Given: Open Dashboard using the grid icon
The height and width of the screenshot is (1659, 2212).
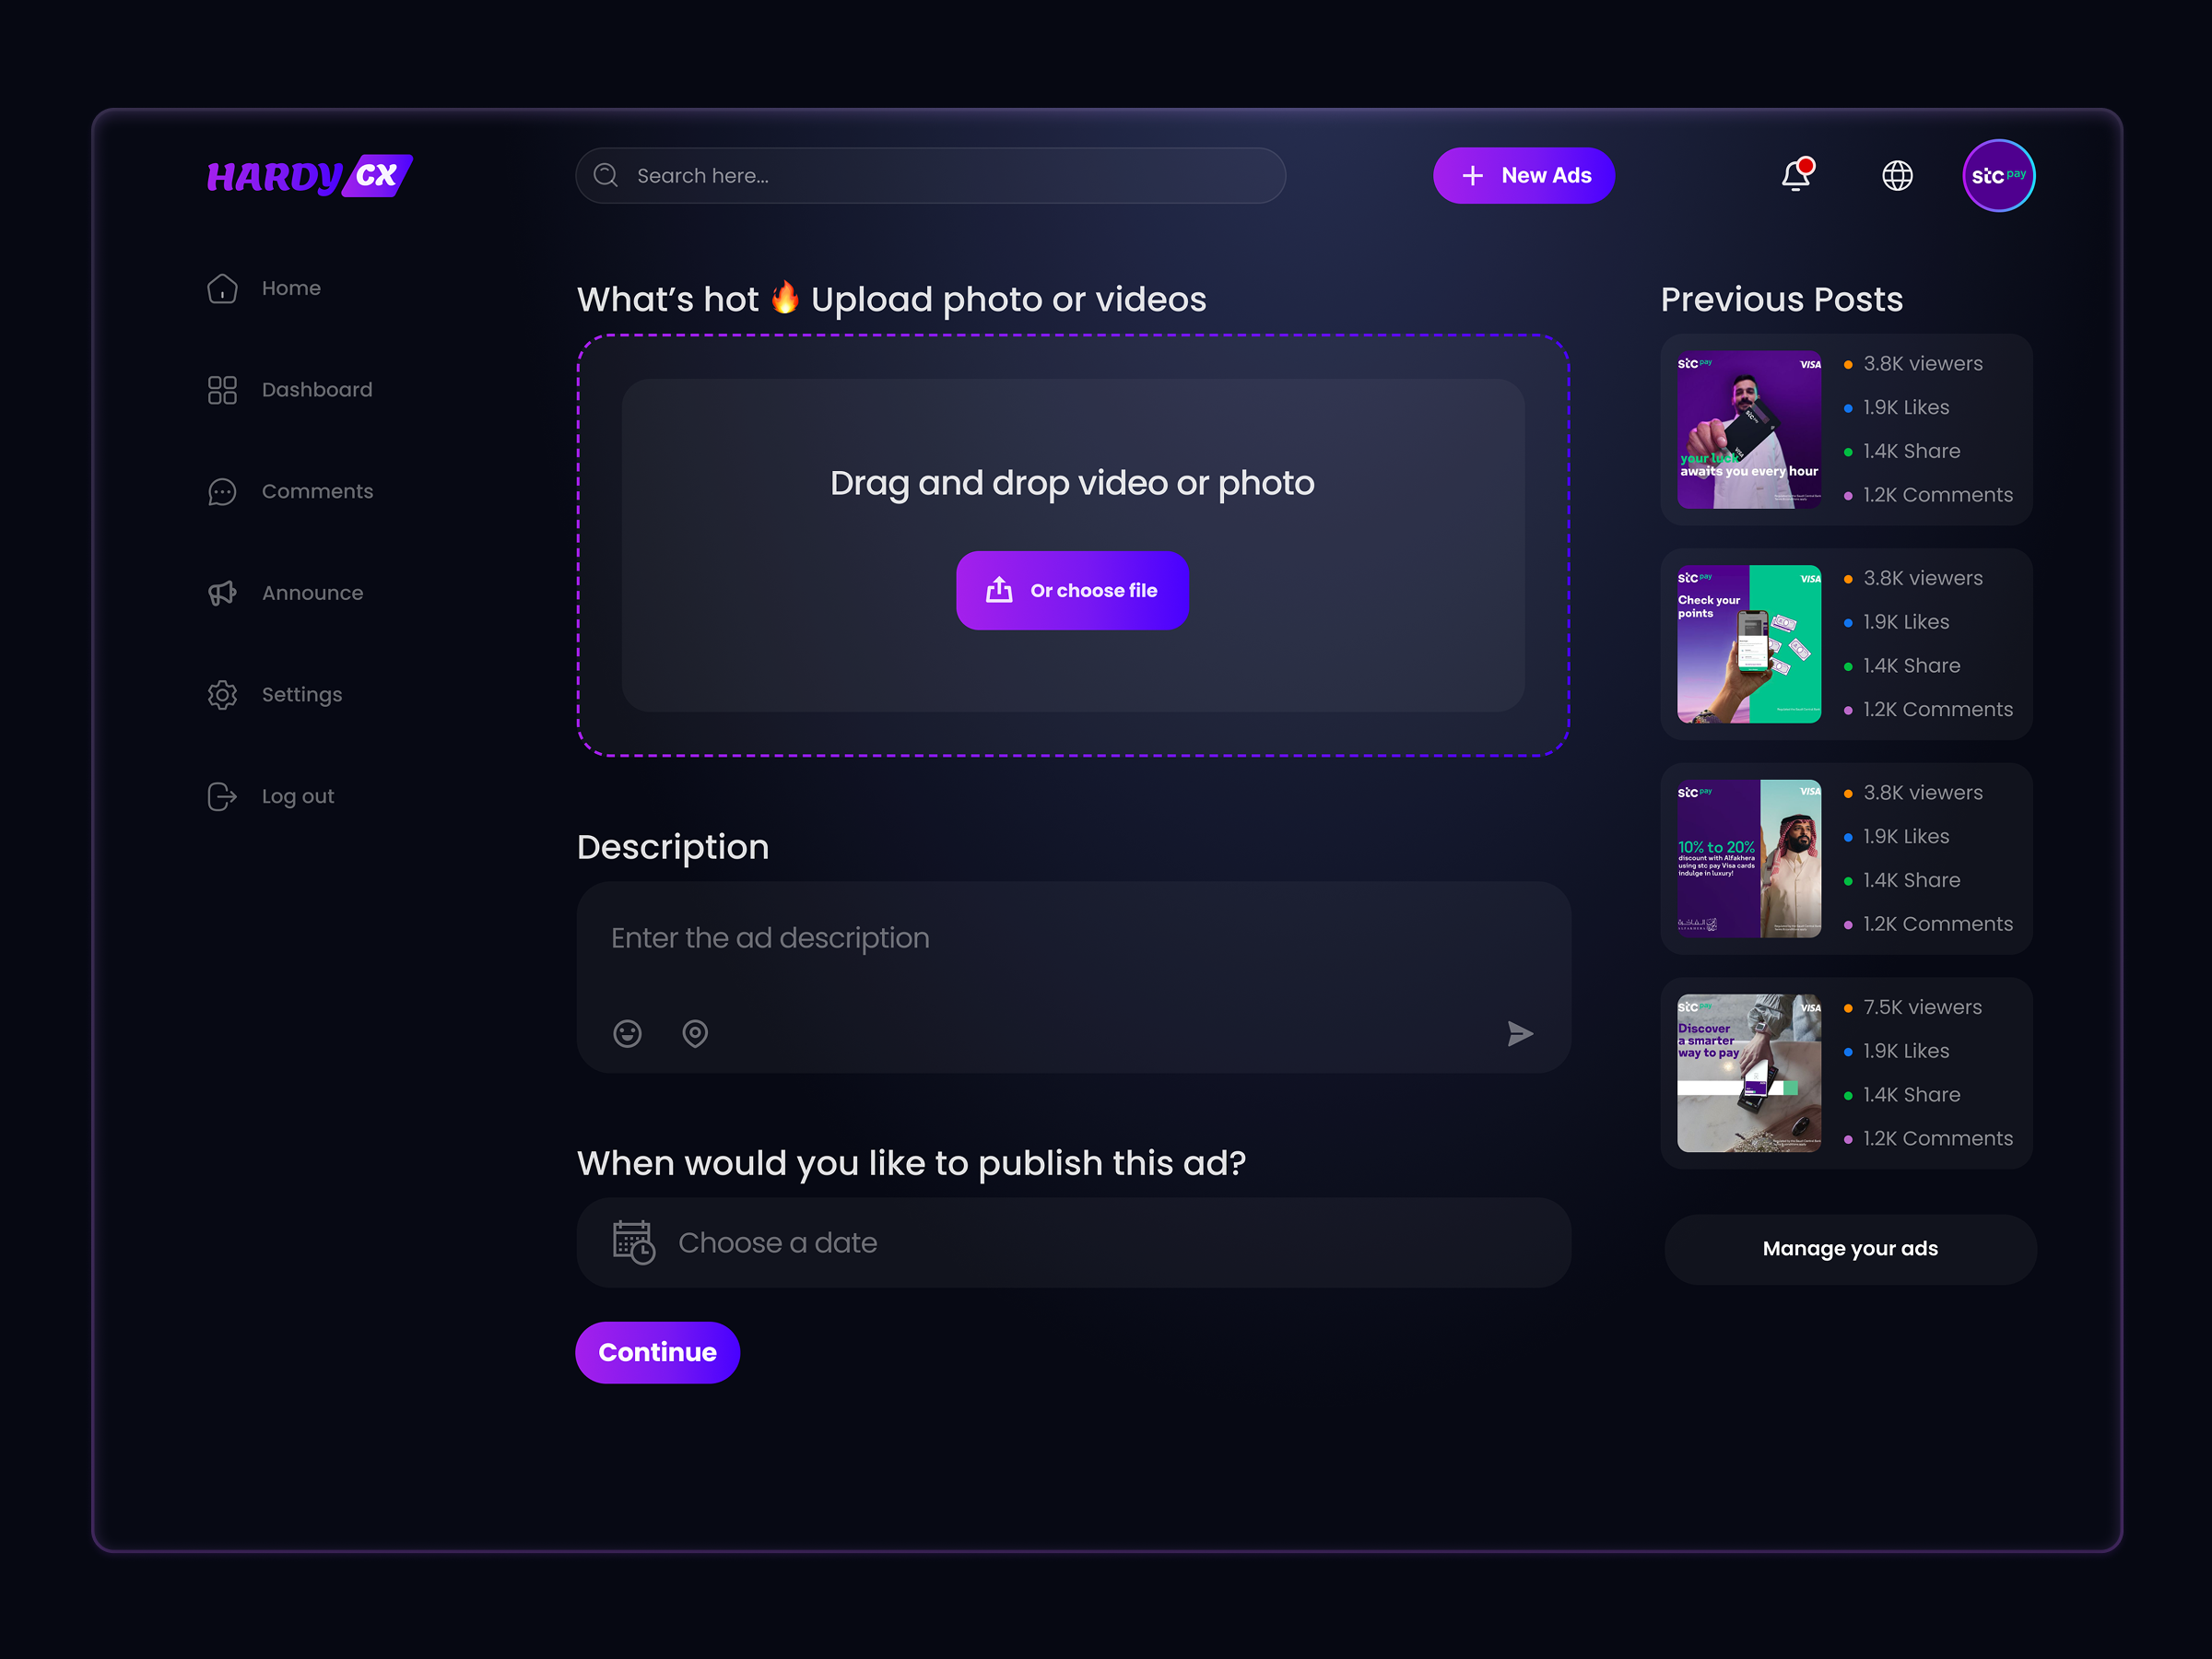Looking at the screenshot, I should [x=222, y=390].
